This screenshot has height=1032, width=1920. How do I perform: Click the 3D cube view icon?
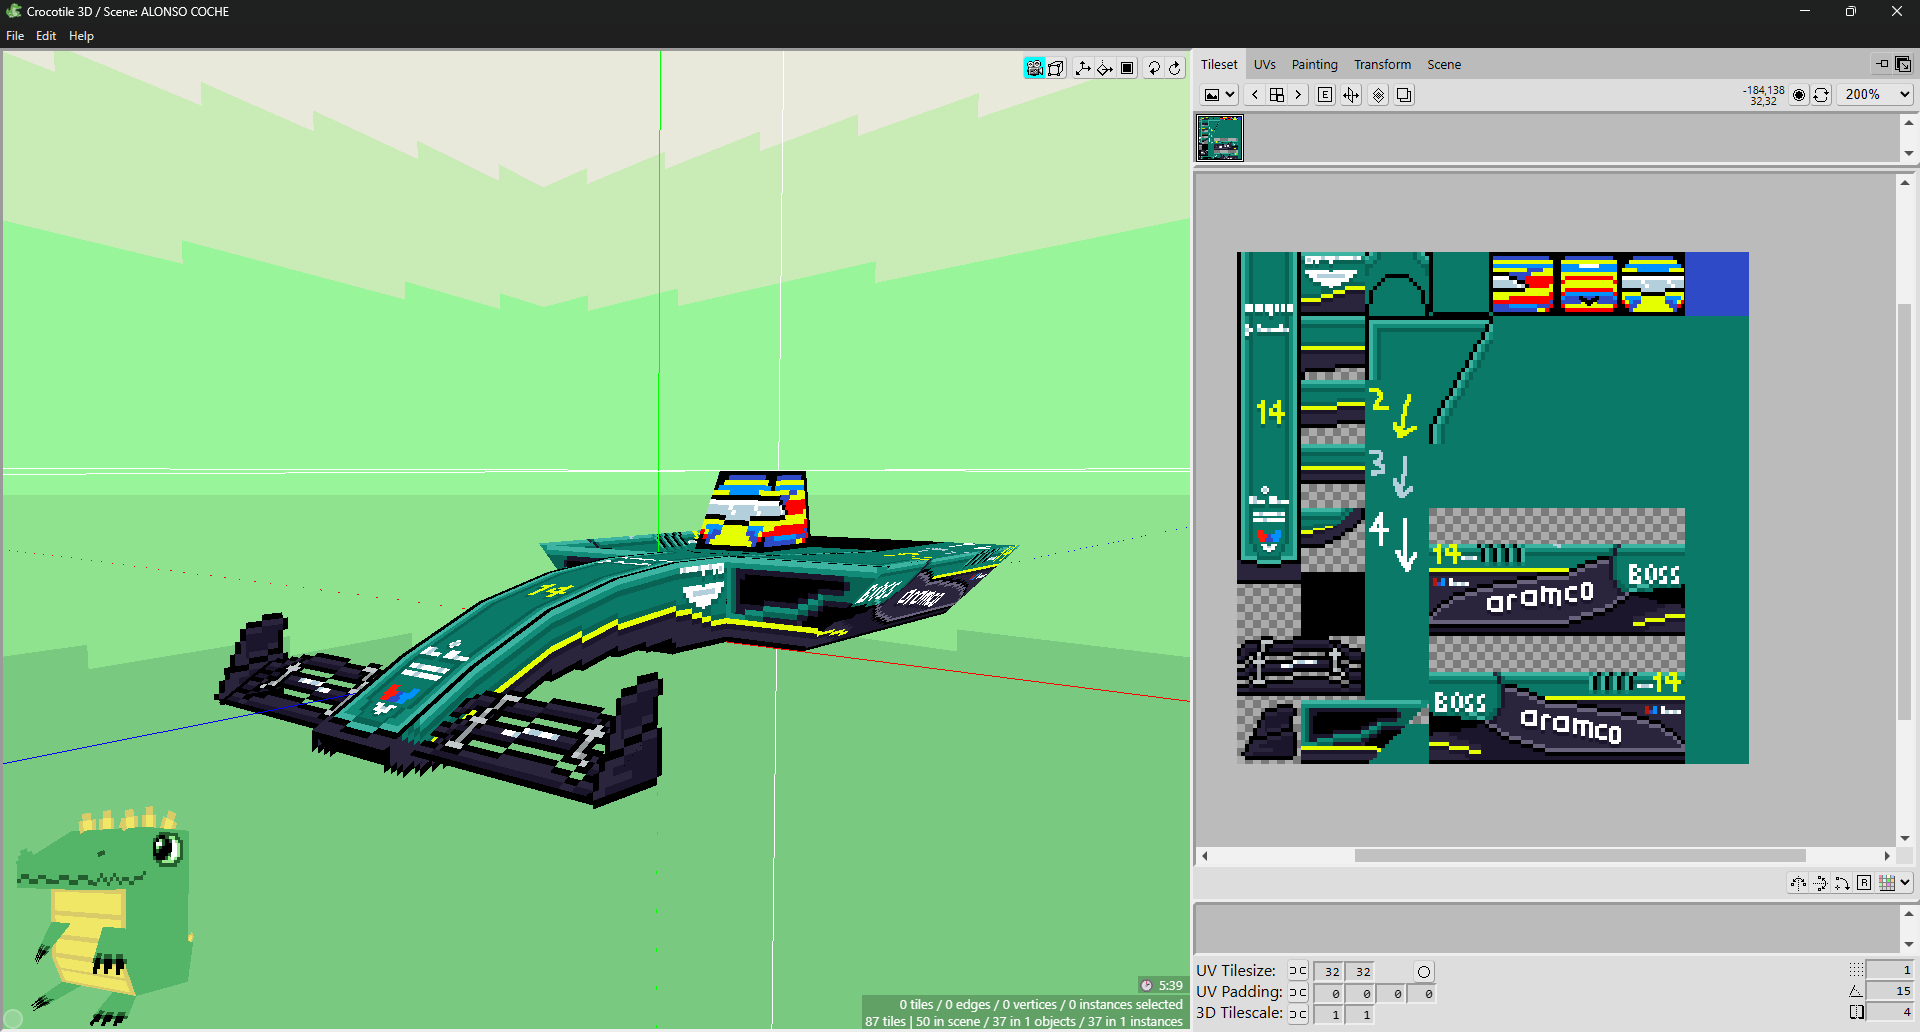pos(1056,68)
